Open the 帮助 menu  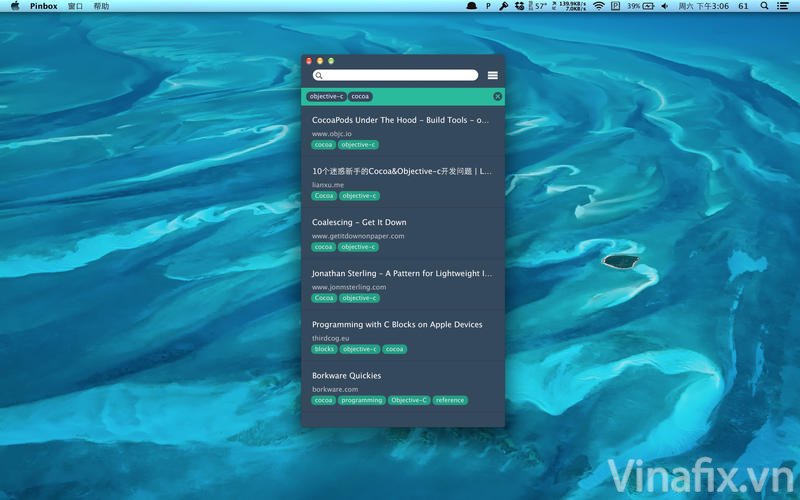(x=101, y=6)
